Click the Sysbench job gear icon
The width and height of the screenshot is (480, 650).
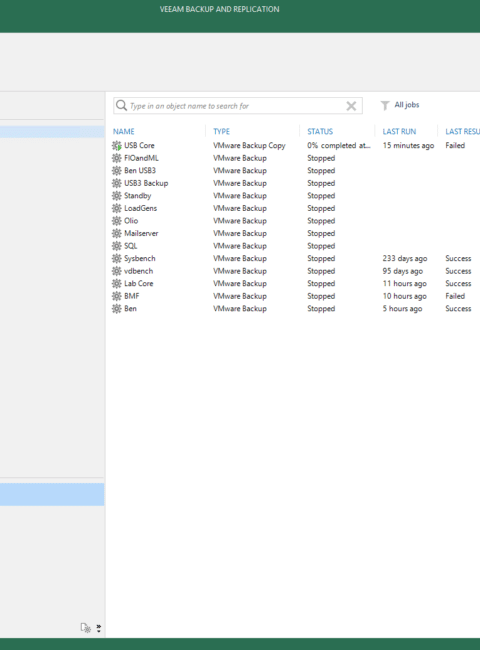[116, 258]
